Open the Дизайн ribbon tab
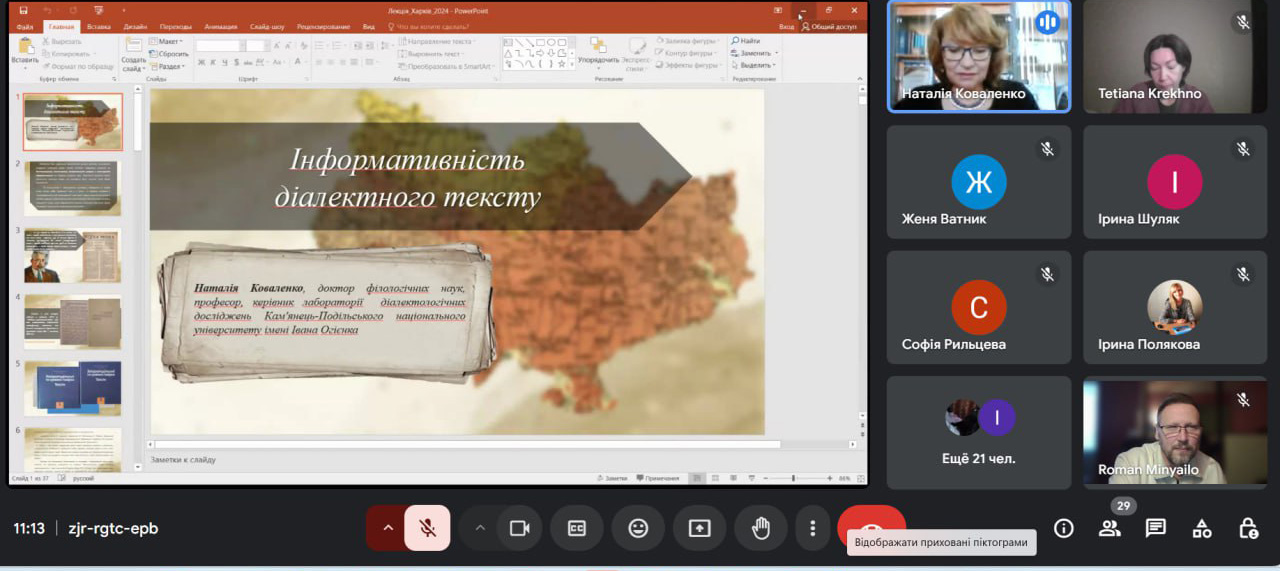The width and height of the screenshot is (1280, 571). [135, 27]
